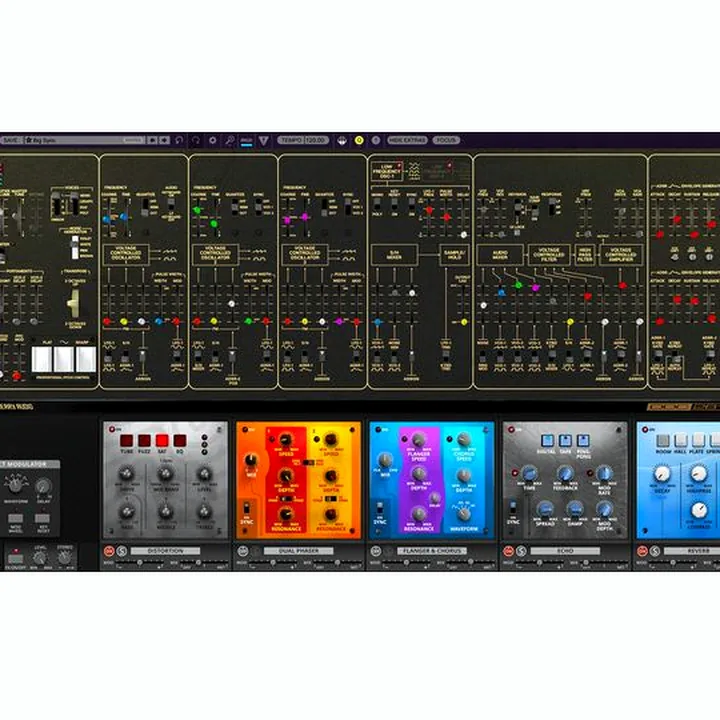Click the TRANSPOSE lever switch

73,303
